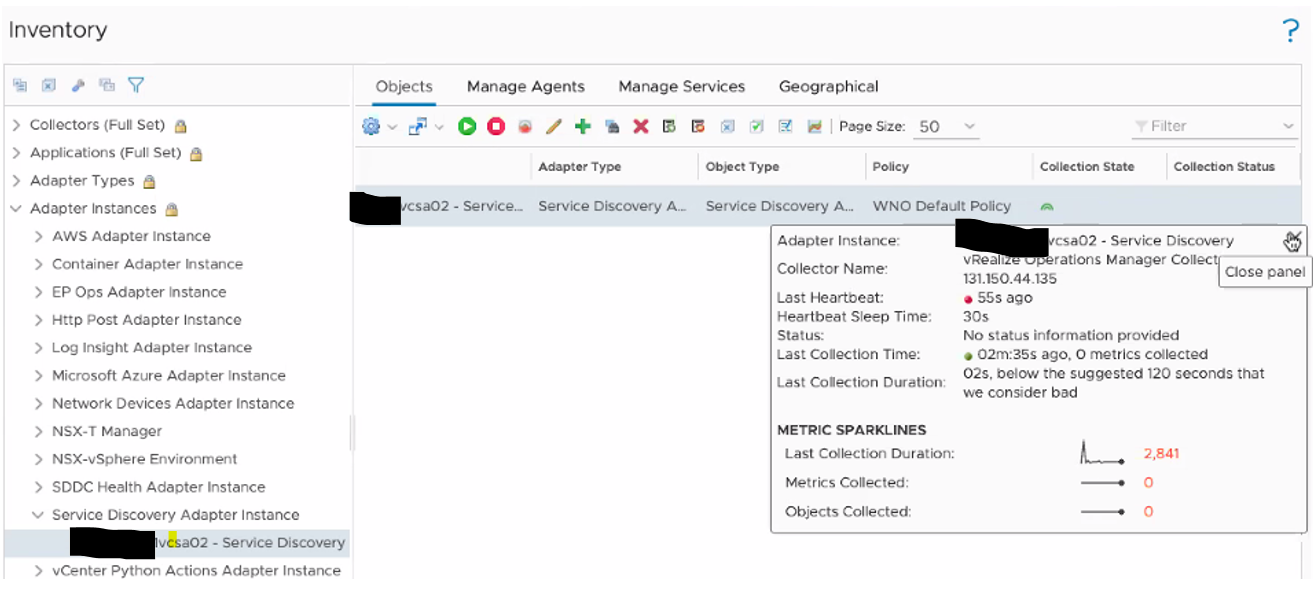Click the wrench icon above inventory tree

(x=77, y=85)
